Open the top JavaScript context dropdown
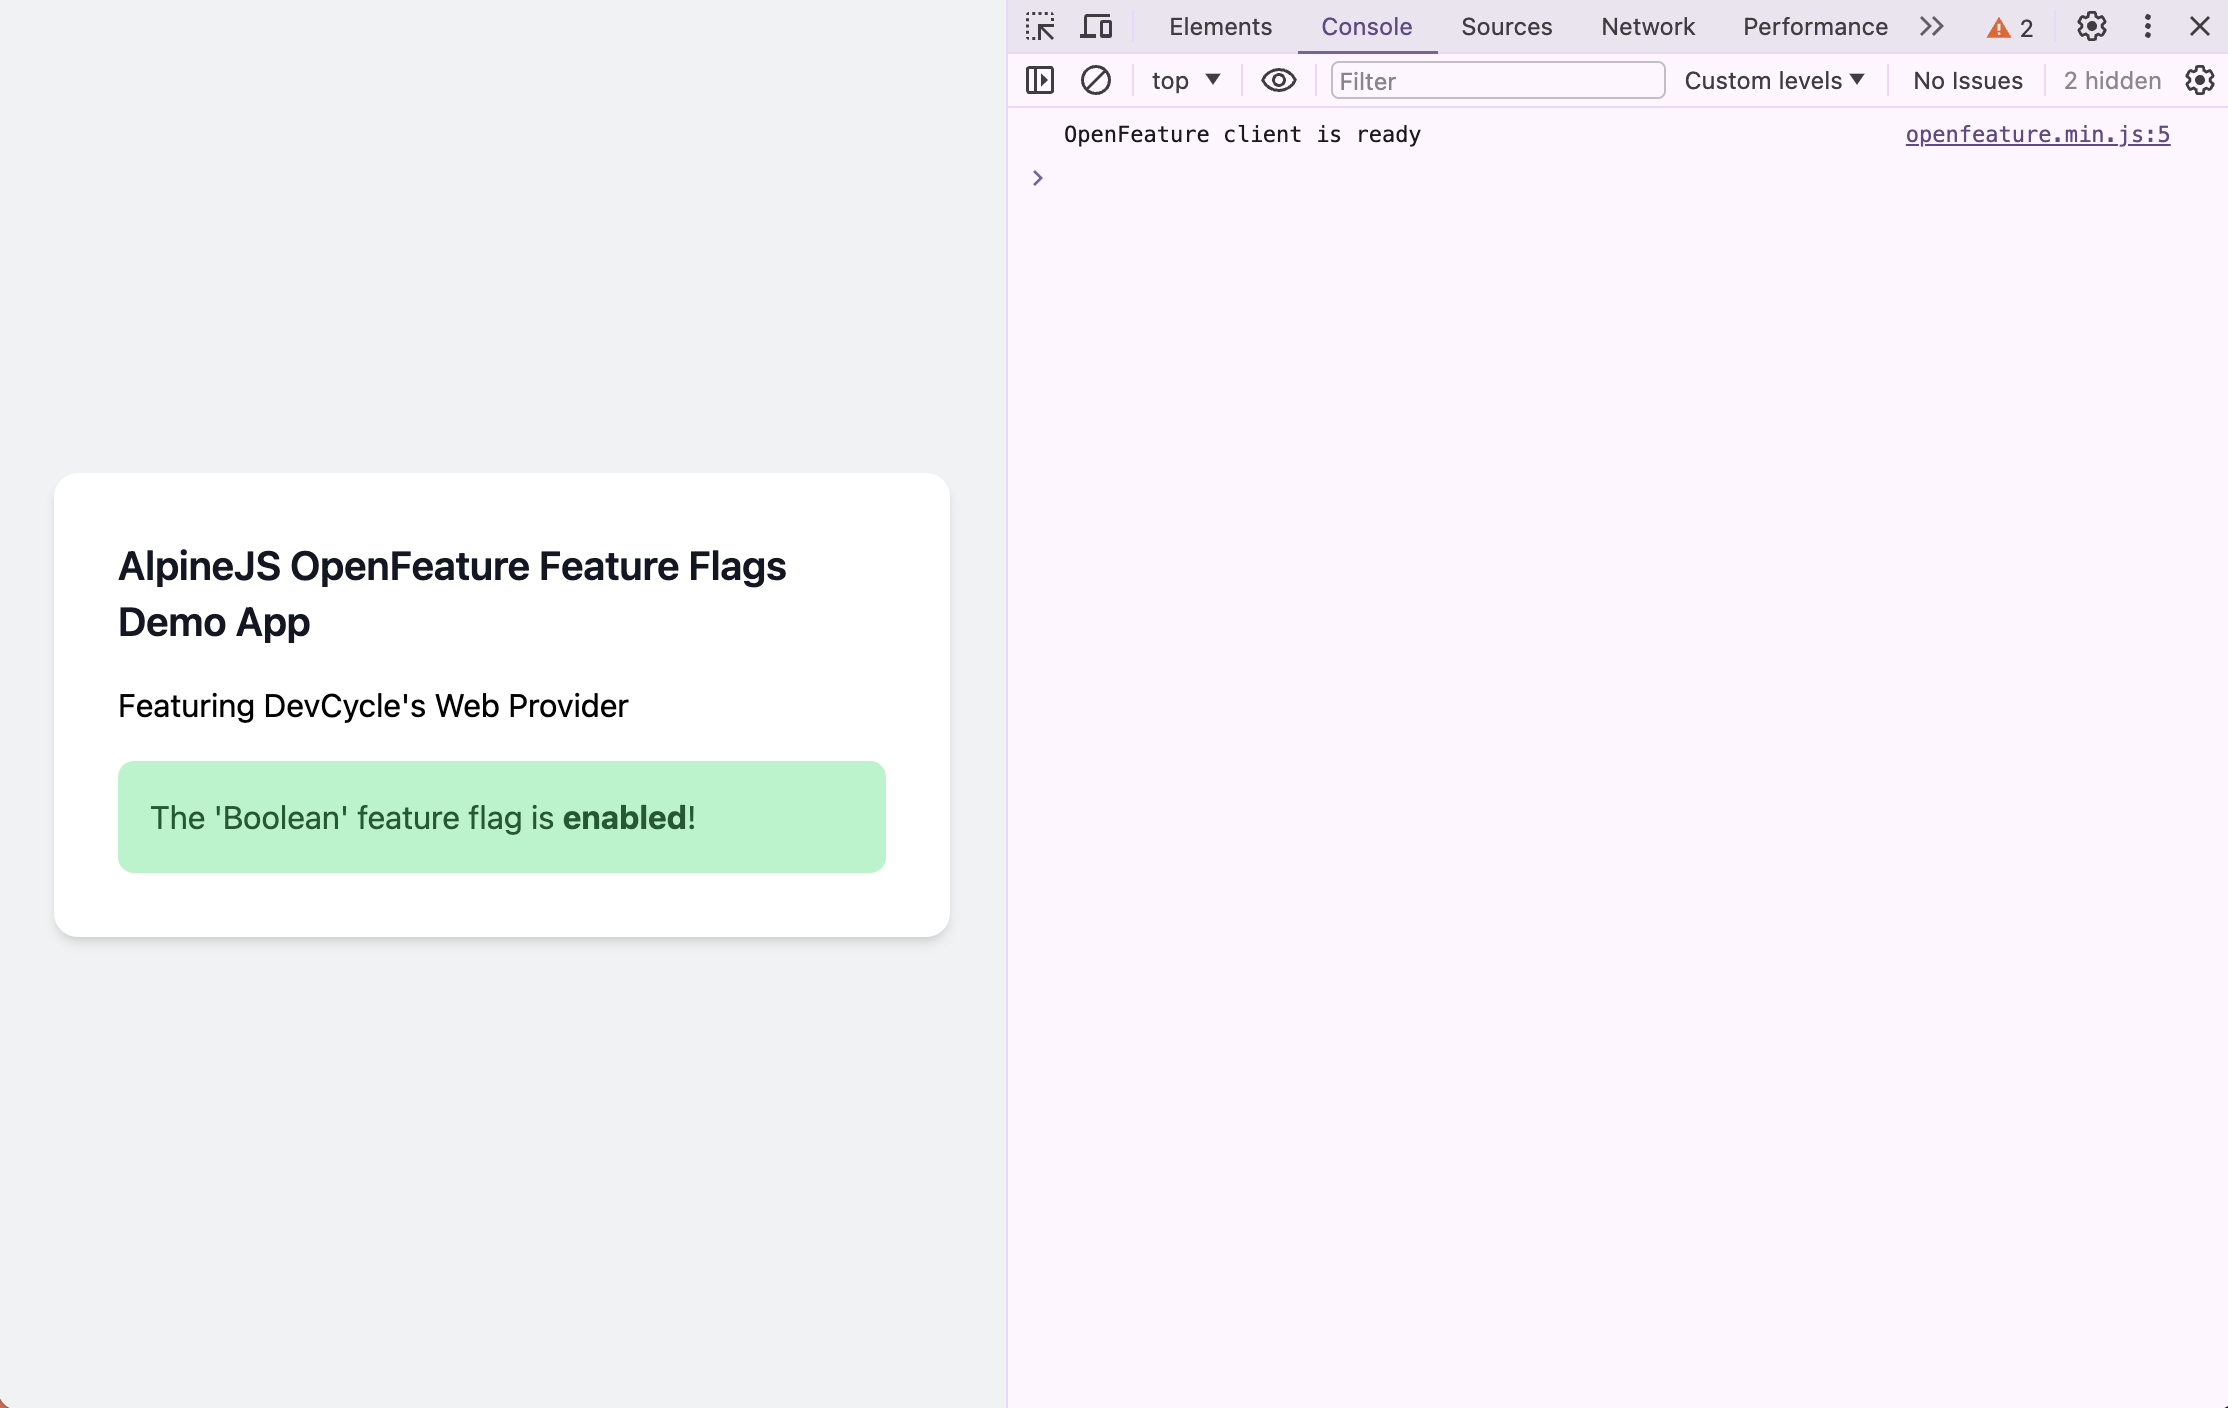2228x1408 pixels. [1185, 80]
